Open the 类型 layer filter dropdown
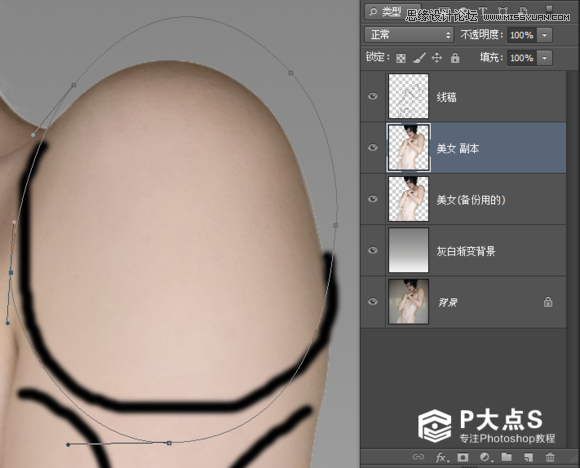 coord(394,12)
